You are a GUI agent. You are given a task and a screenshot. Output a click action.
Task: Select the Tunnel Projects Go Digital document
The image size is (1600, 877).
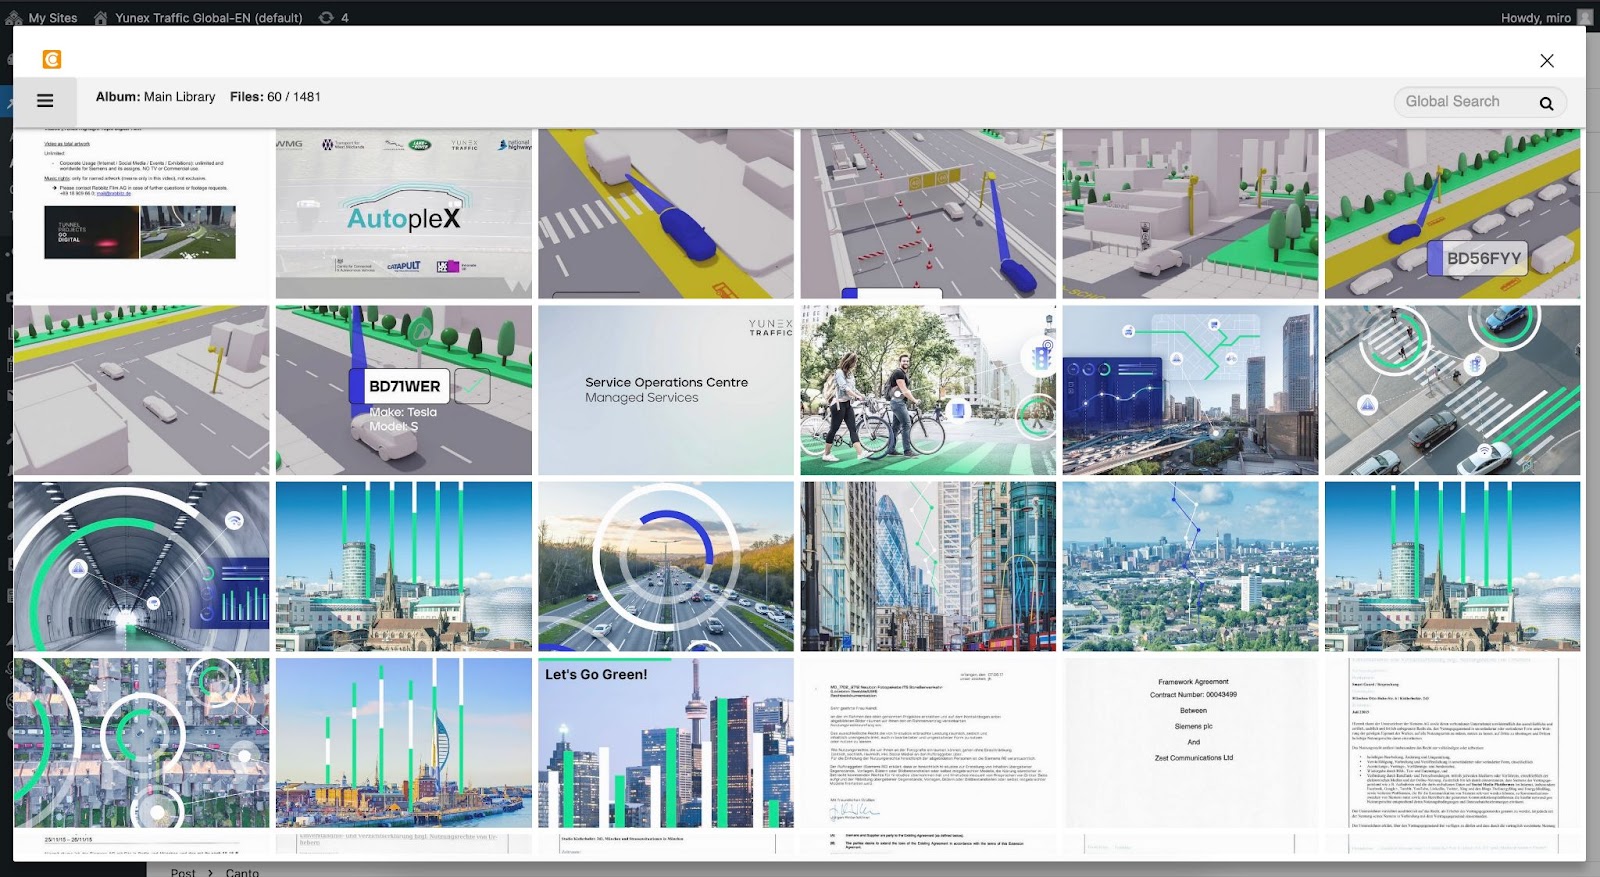(x=141, y=214)
